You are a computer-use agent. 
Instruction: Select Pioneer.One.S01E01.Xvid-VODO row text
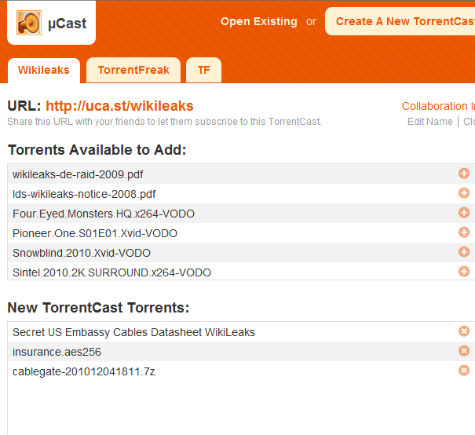coord(95,233)
